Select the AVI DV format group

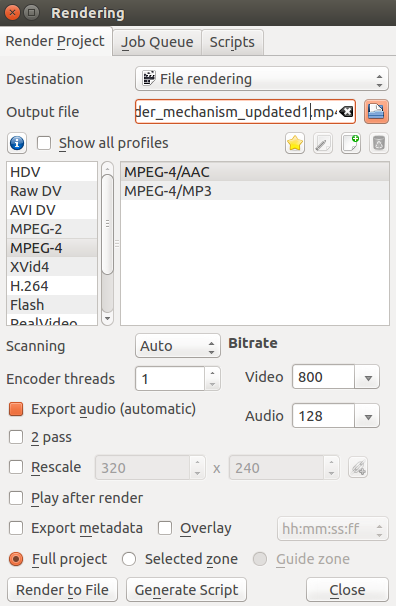point(52,210)
